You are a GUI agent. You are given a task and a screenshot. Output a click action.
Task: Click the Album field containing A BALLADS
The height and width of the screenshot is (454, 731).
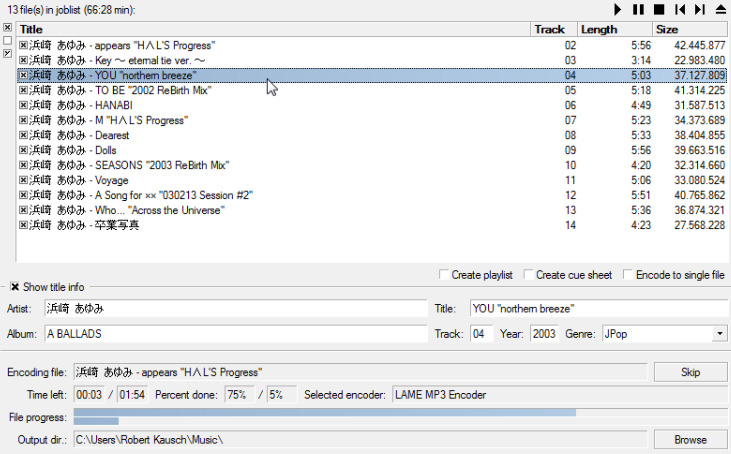(x=236, y=334)
